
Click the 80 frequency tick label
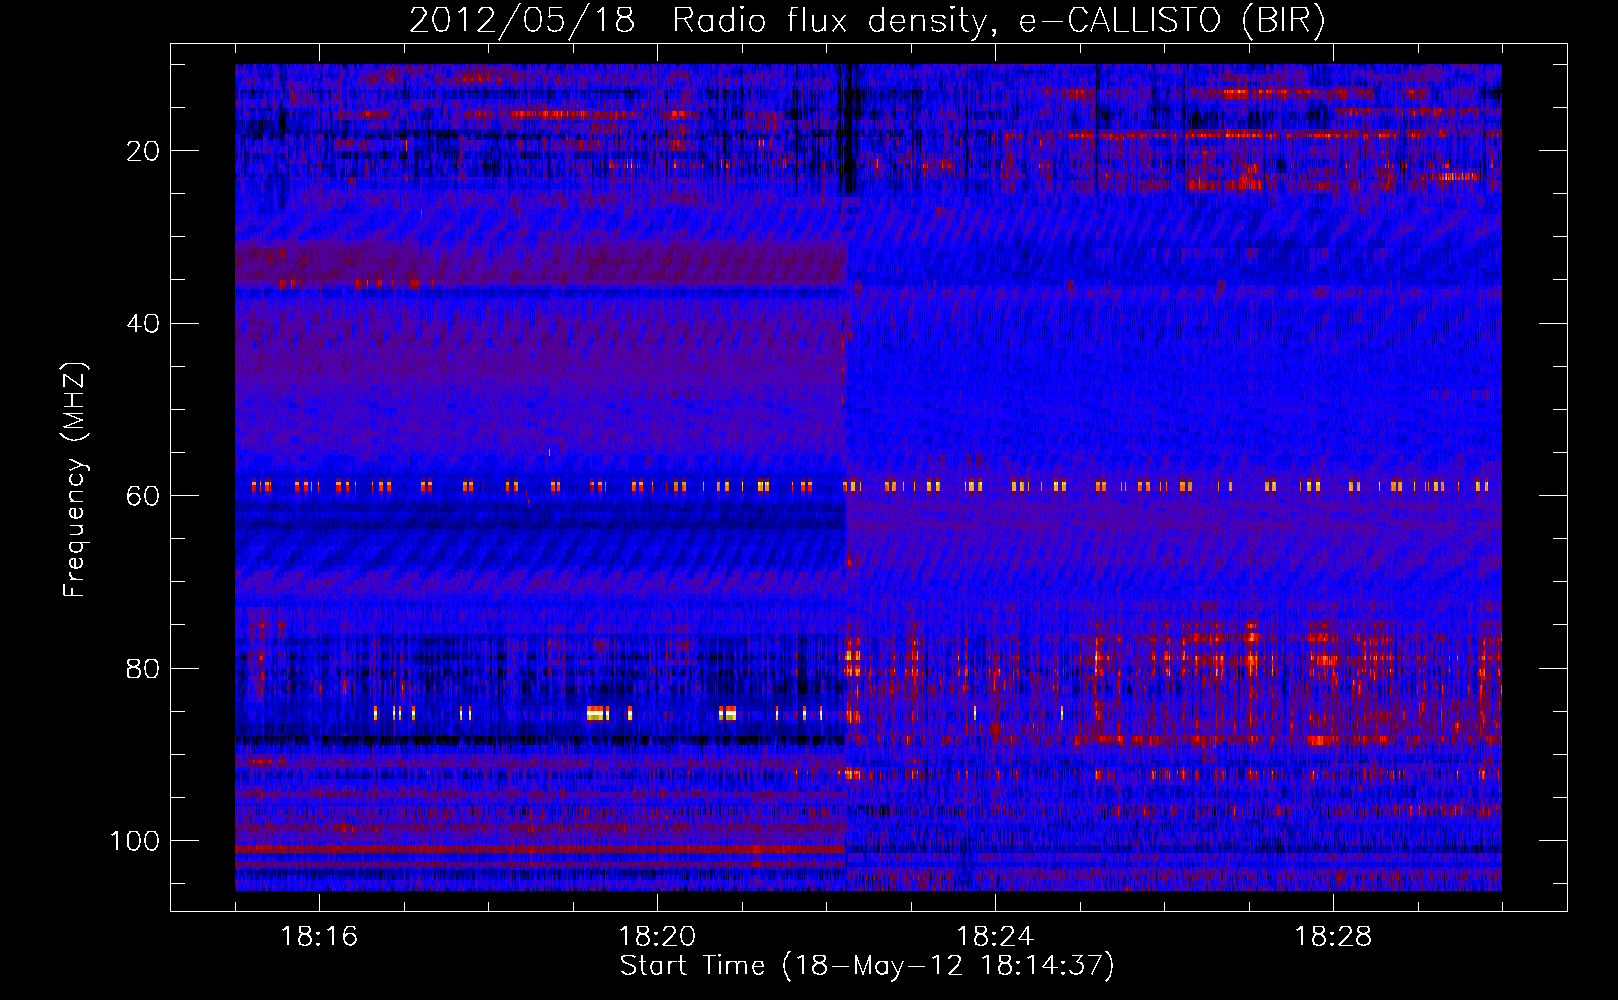(143, 669)
